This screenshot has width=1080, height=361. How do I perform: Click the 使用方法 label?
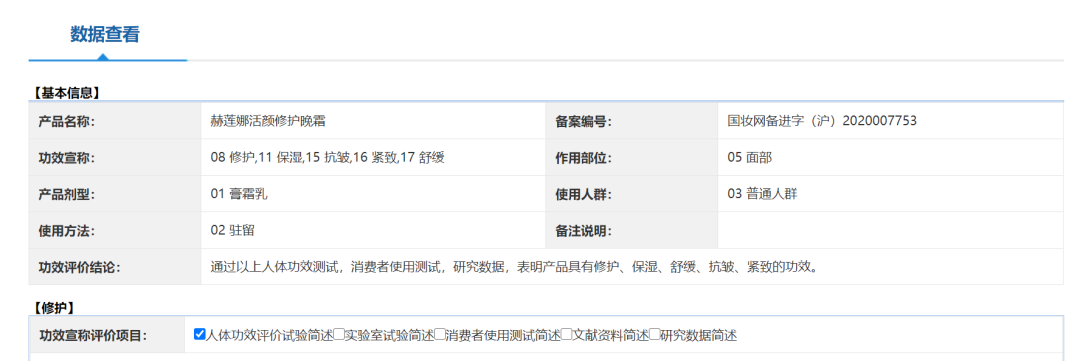coord(66,231)
